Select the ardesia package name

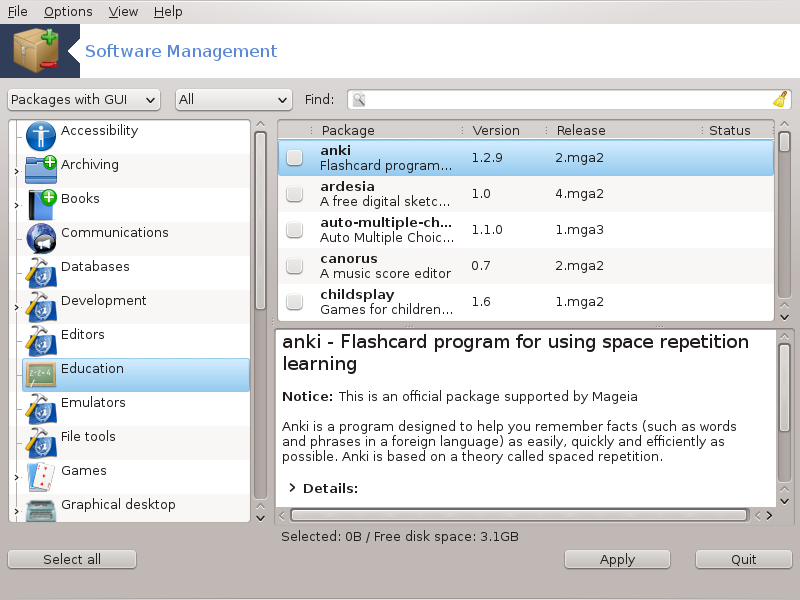[347, 186]
